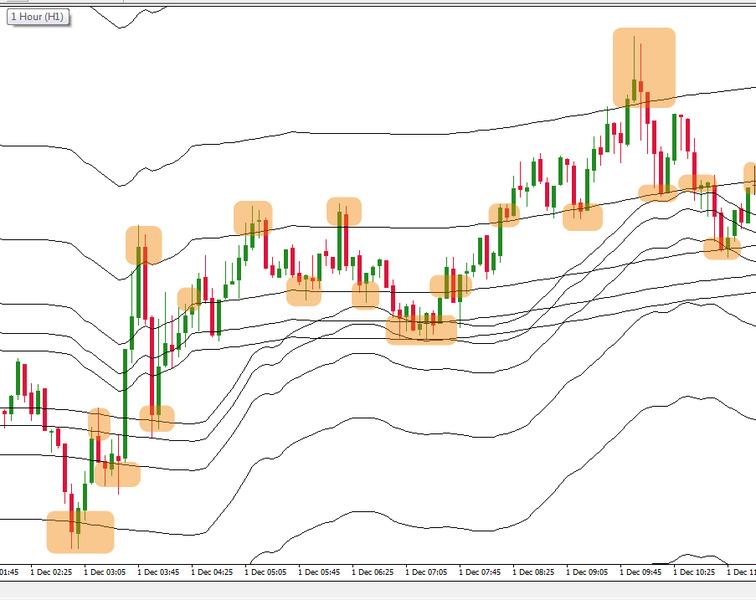Image resolution: width=756 pixels, height=600 pixels.
Task: Select the 1 Dec 07:45 axis label
Action: [479, 572]
